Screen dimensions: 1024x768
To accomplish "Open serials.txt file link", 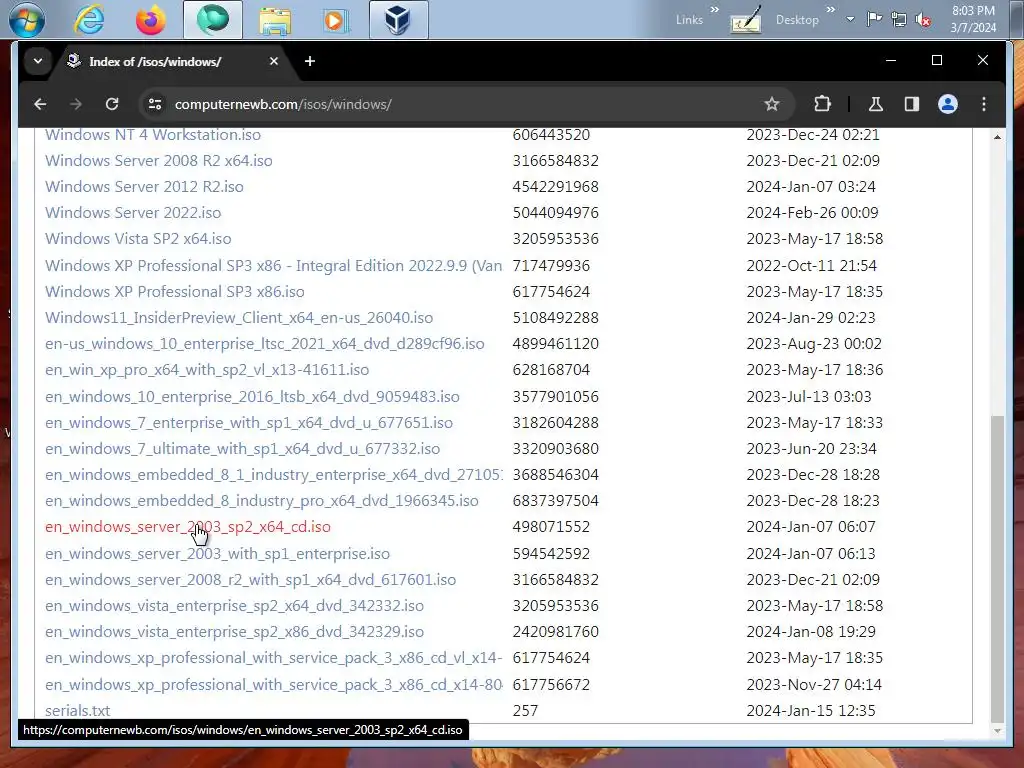I will (x=78, y=711).
